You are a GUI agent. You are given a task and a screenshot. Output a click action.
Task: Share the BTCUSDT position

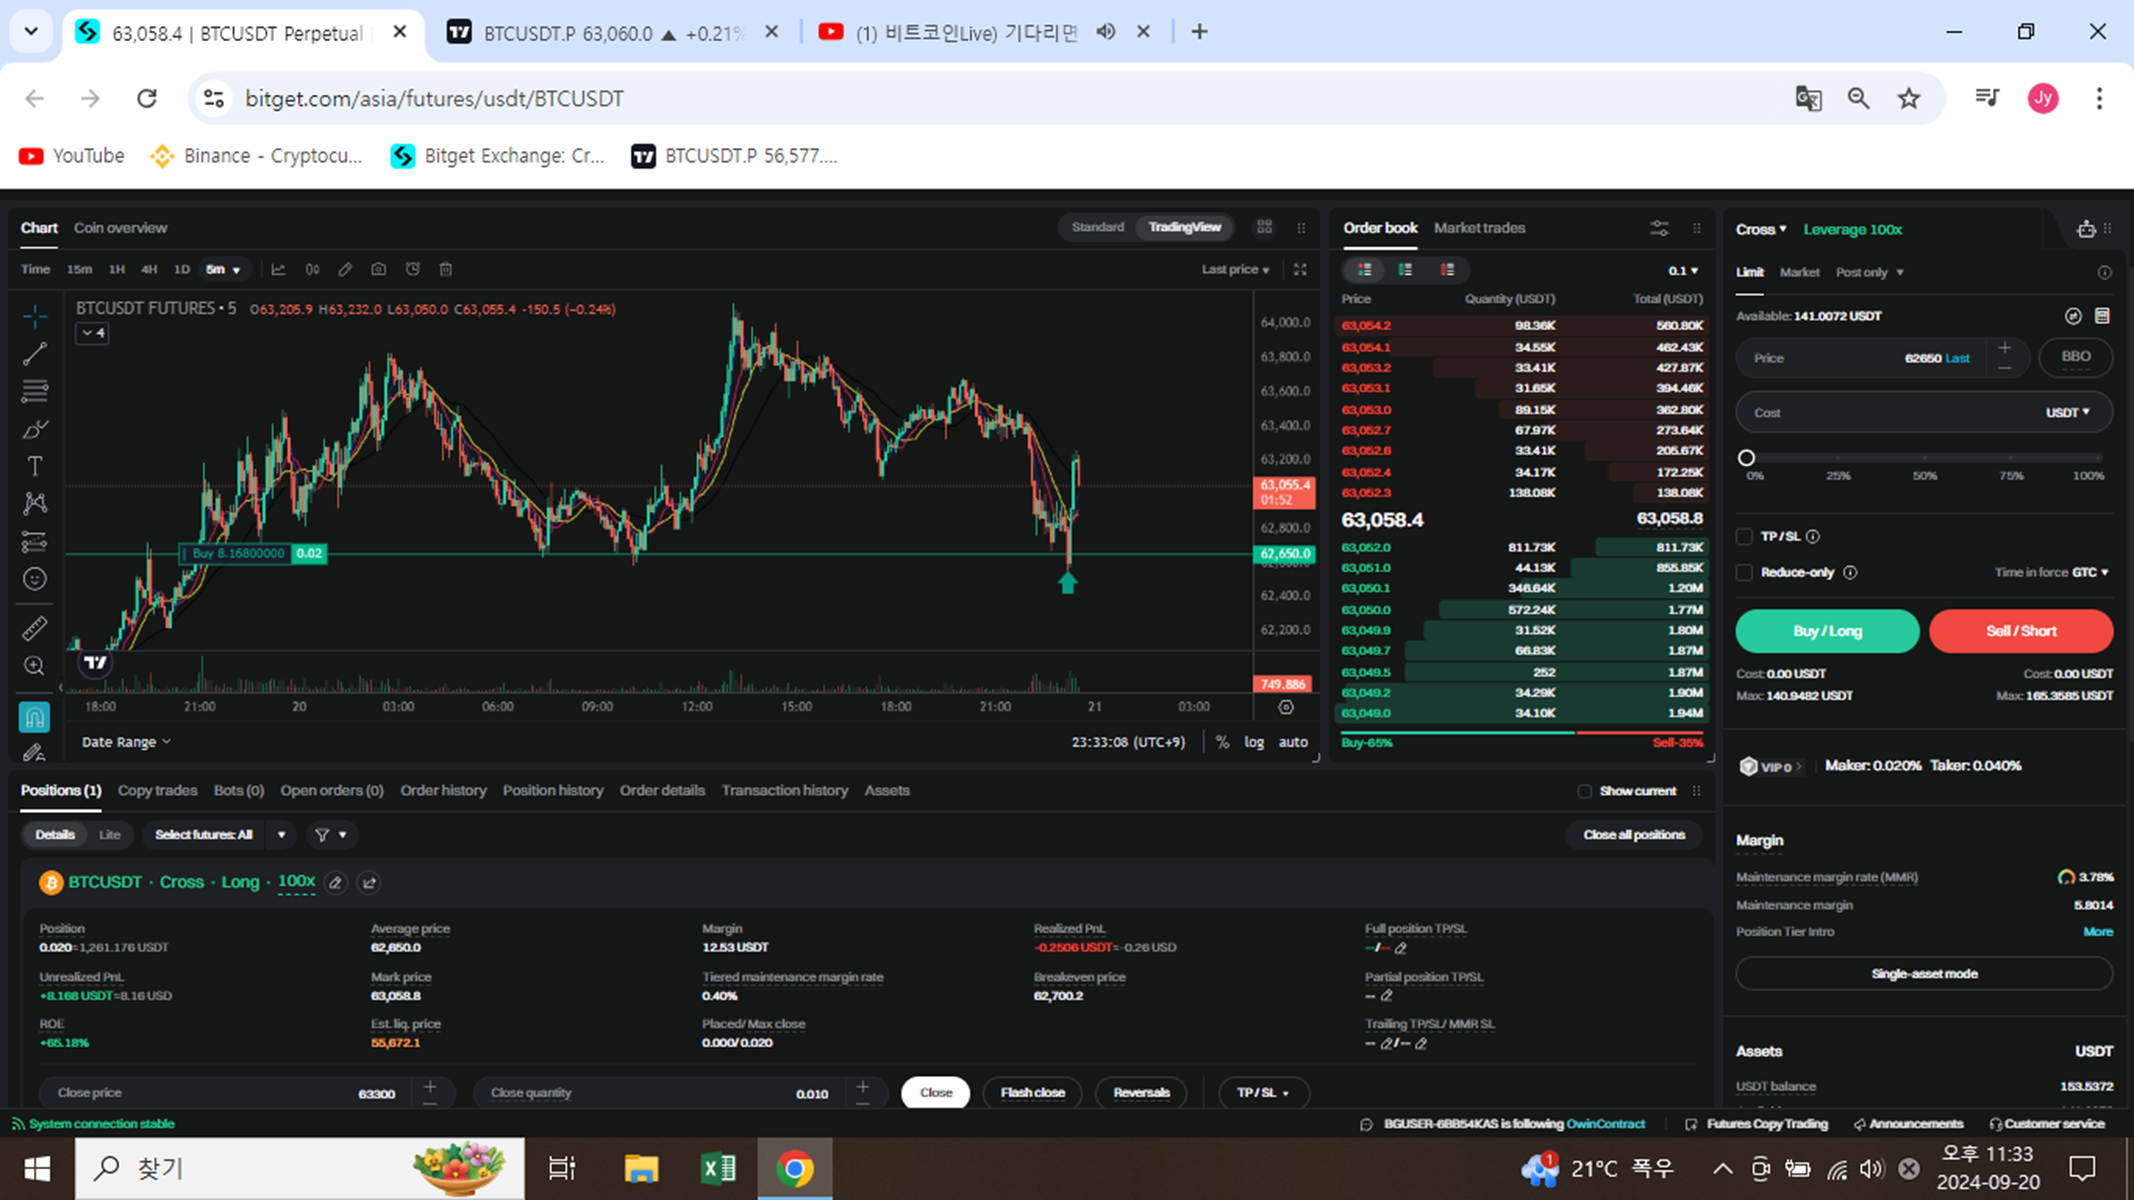pyautogui.click(x=369, y=882)
